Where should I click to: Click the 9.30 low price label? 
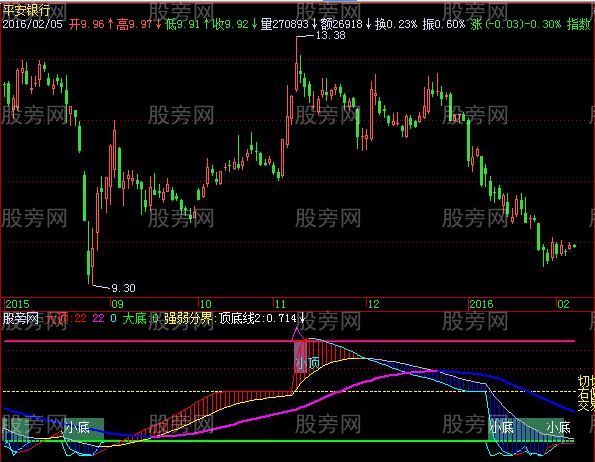click(x=123, y=288)
